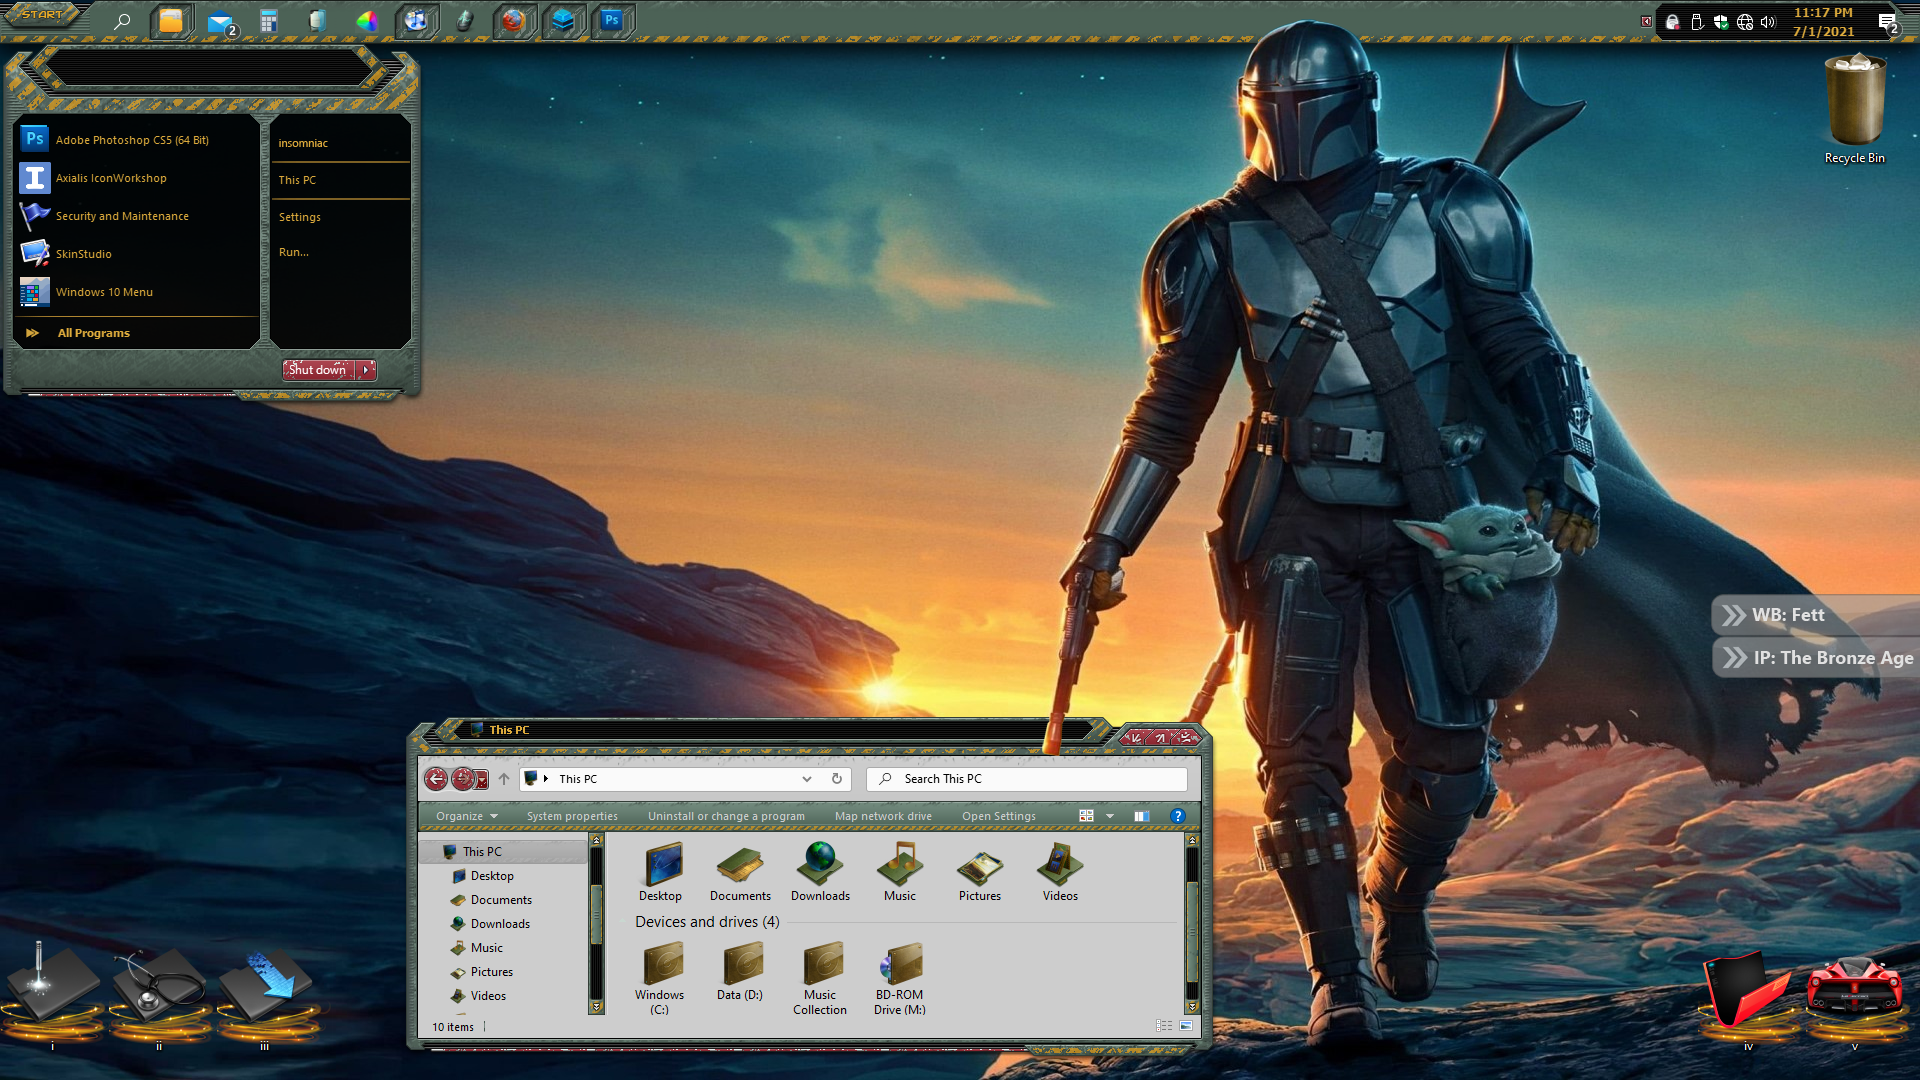Open Windows 10 Menu entry
Image resolution: width=1920 pixels, height=1080 pixels.
136,292
